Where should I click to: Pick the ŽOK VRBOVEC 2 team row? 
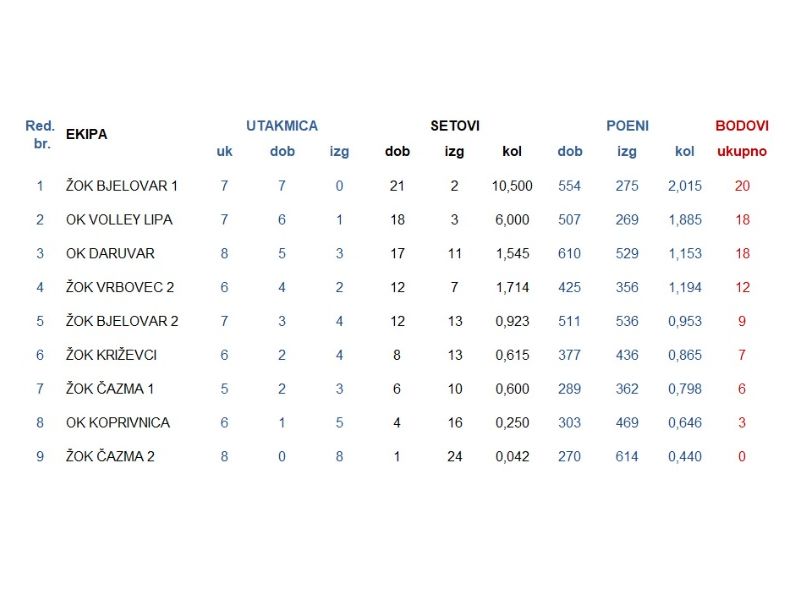click(x=120, y=288)
